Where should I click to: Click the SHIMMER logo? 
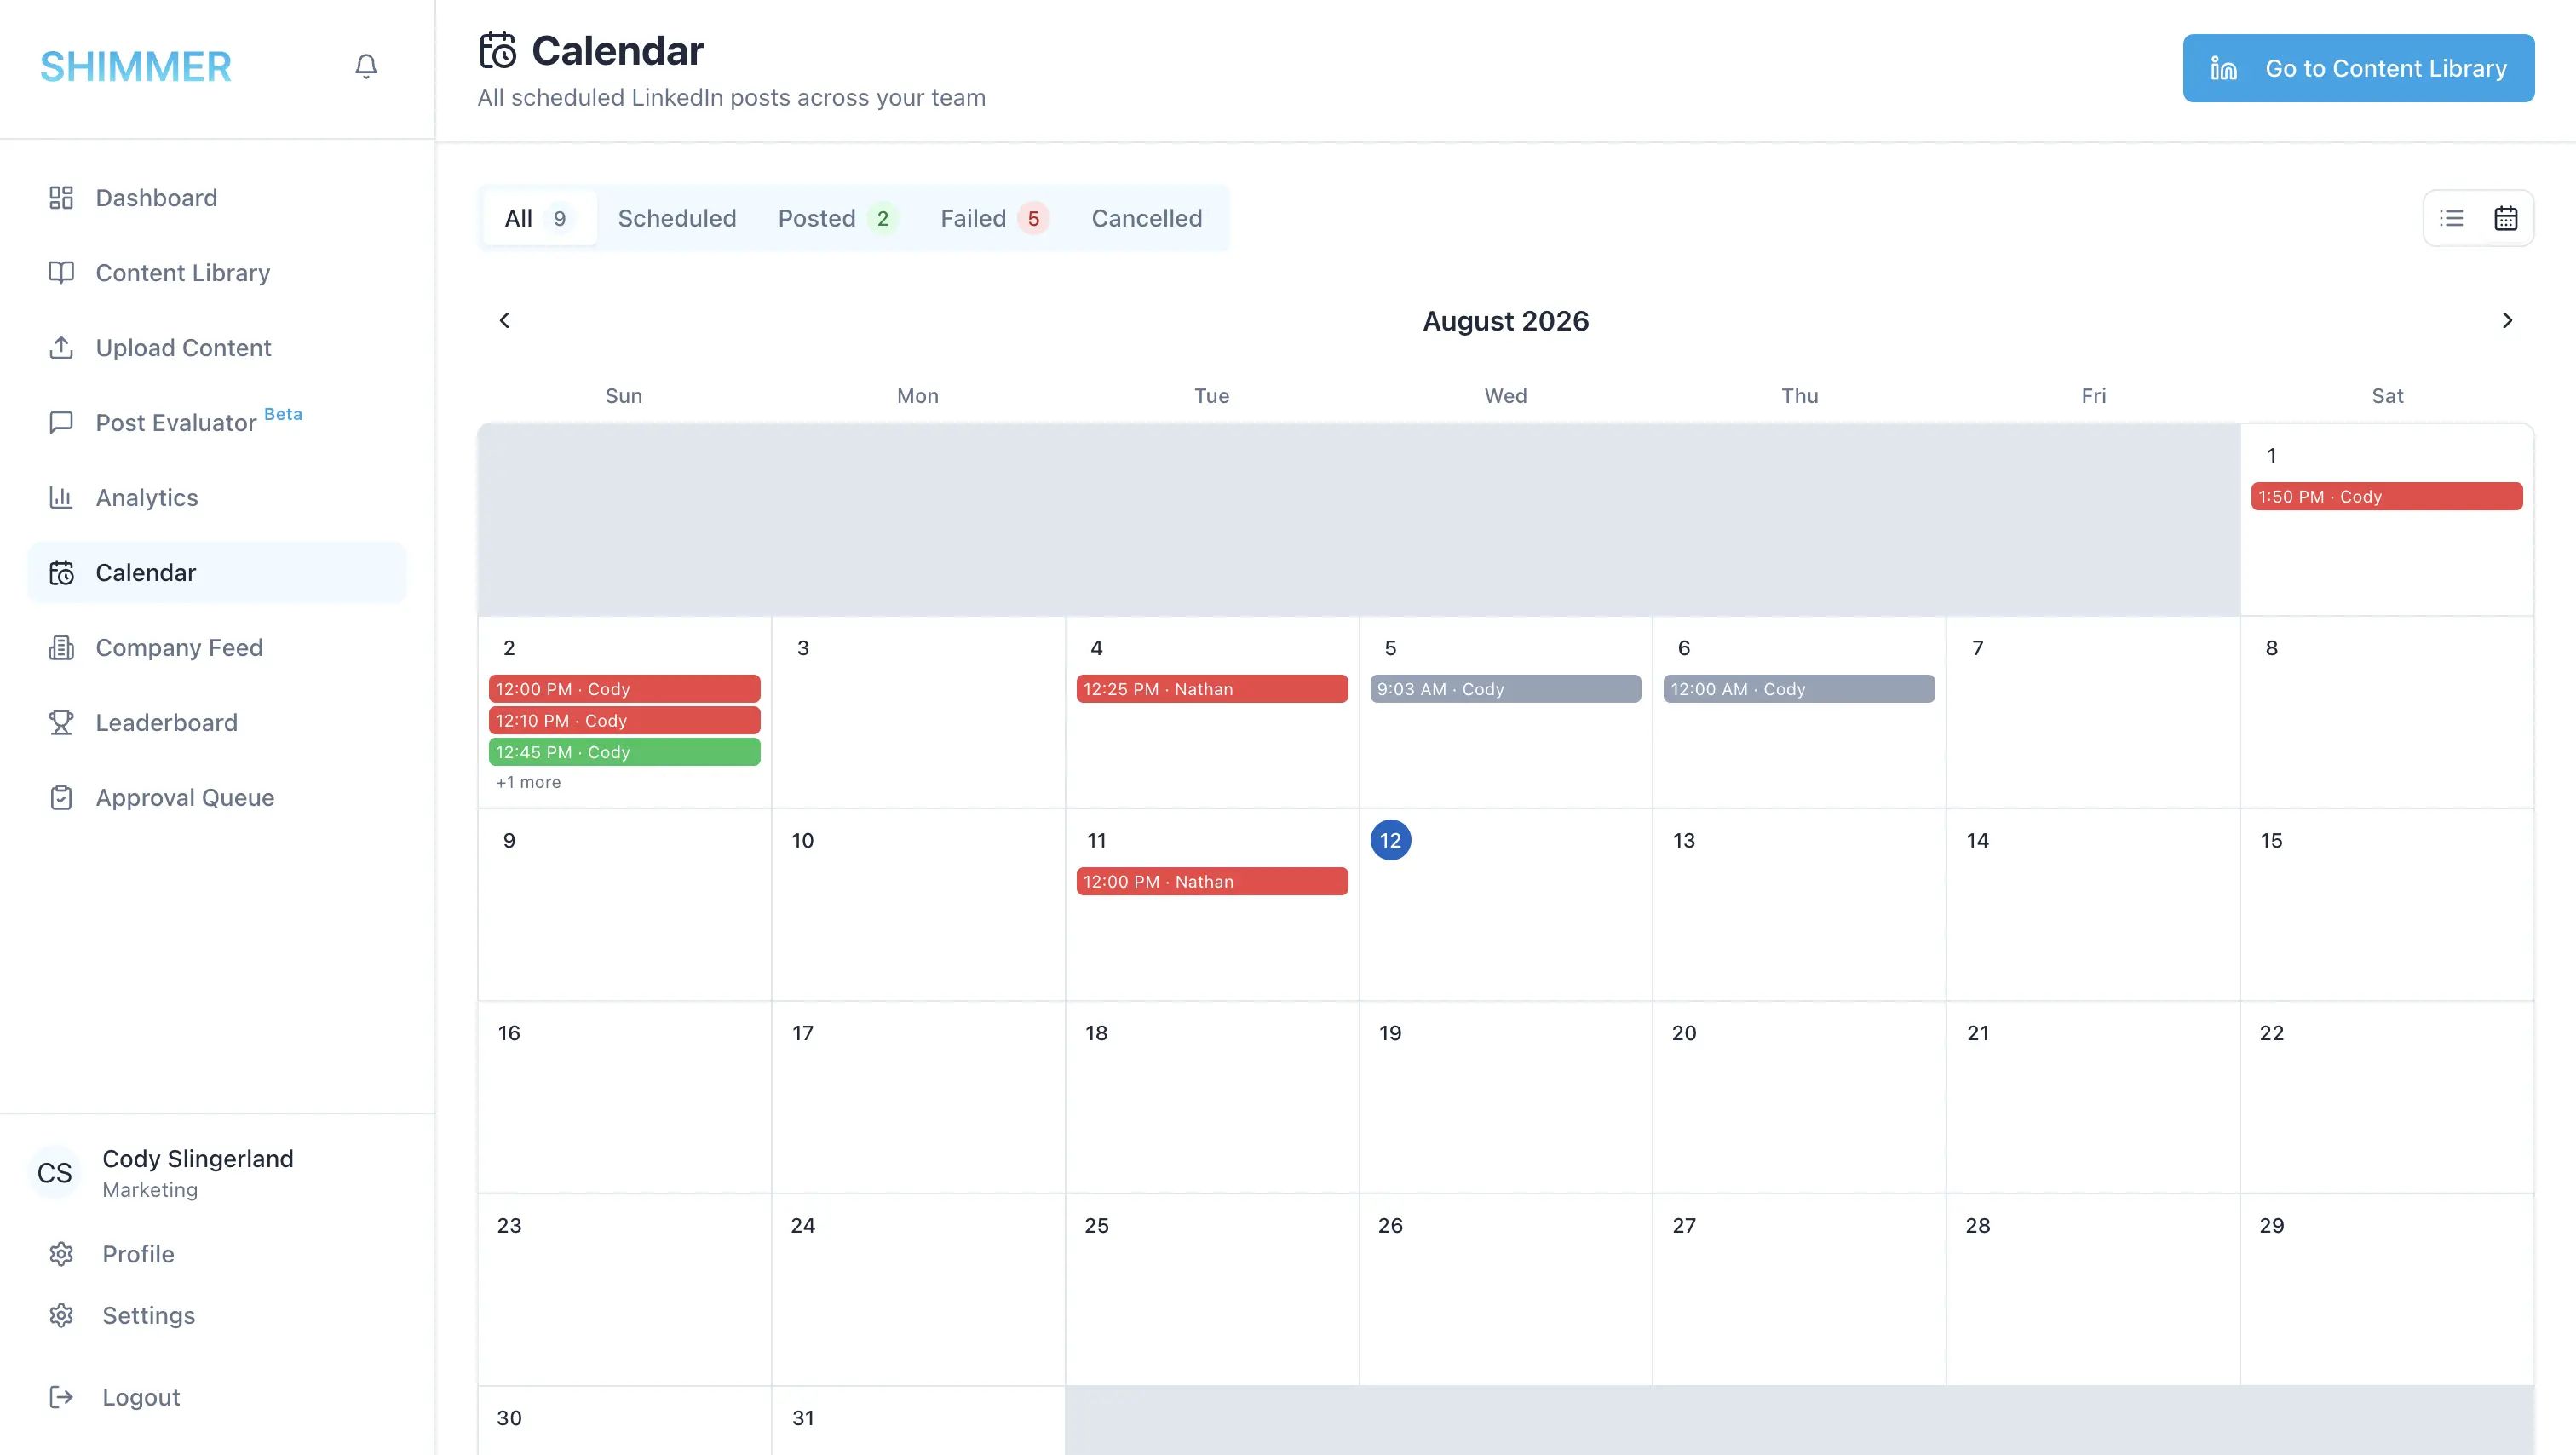[136, 67]
